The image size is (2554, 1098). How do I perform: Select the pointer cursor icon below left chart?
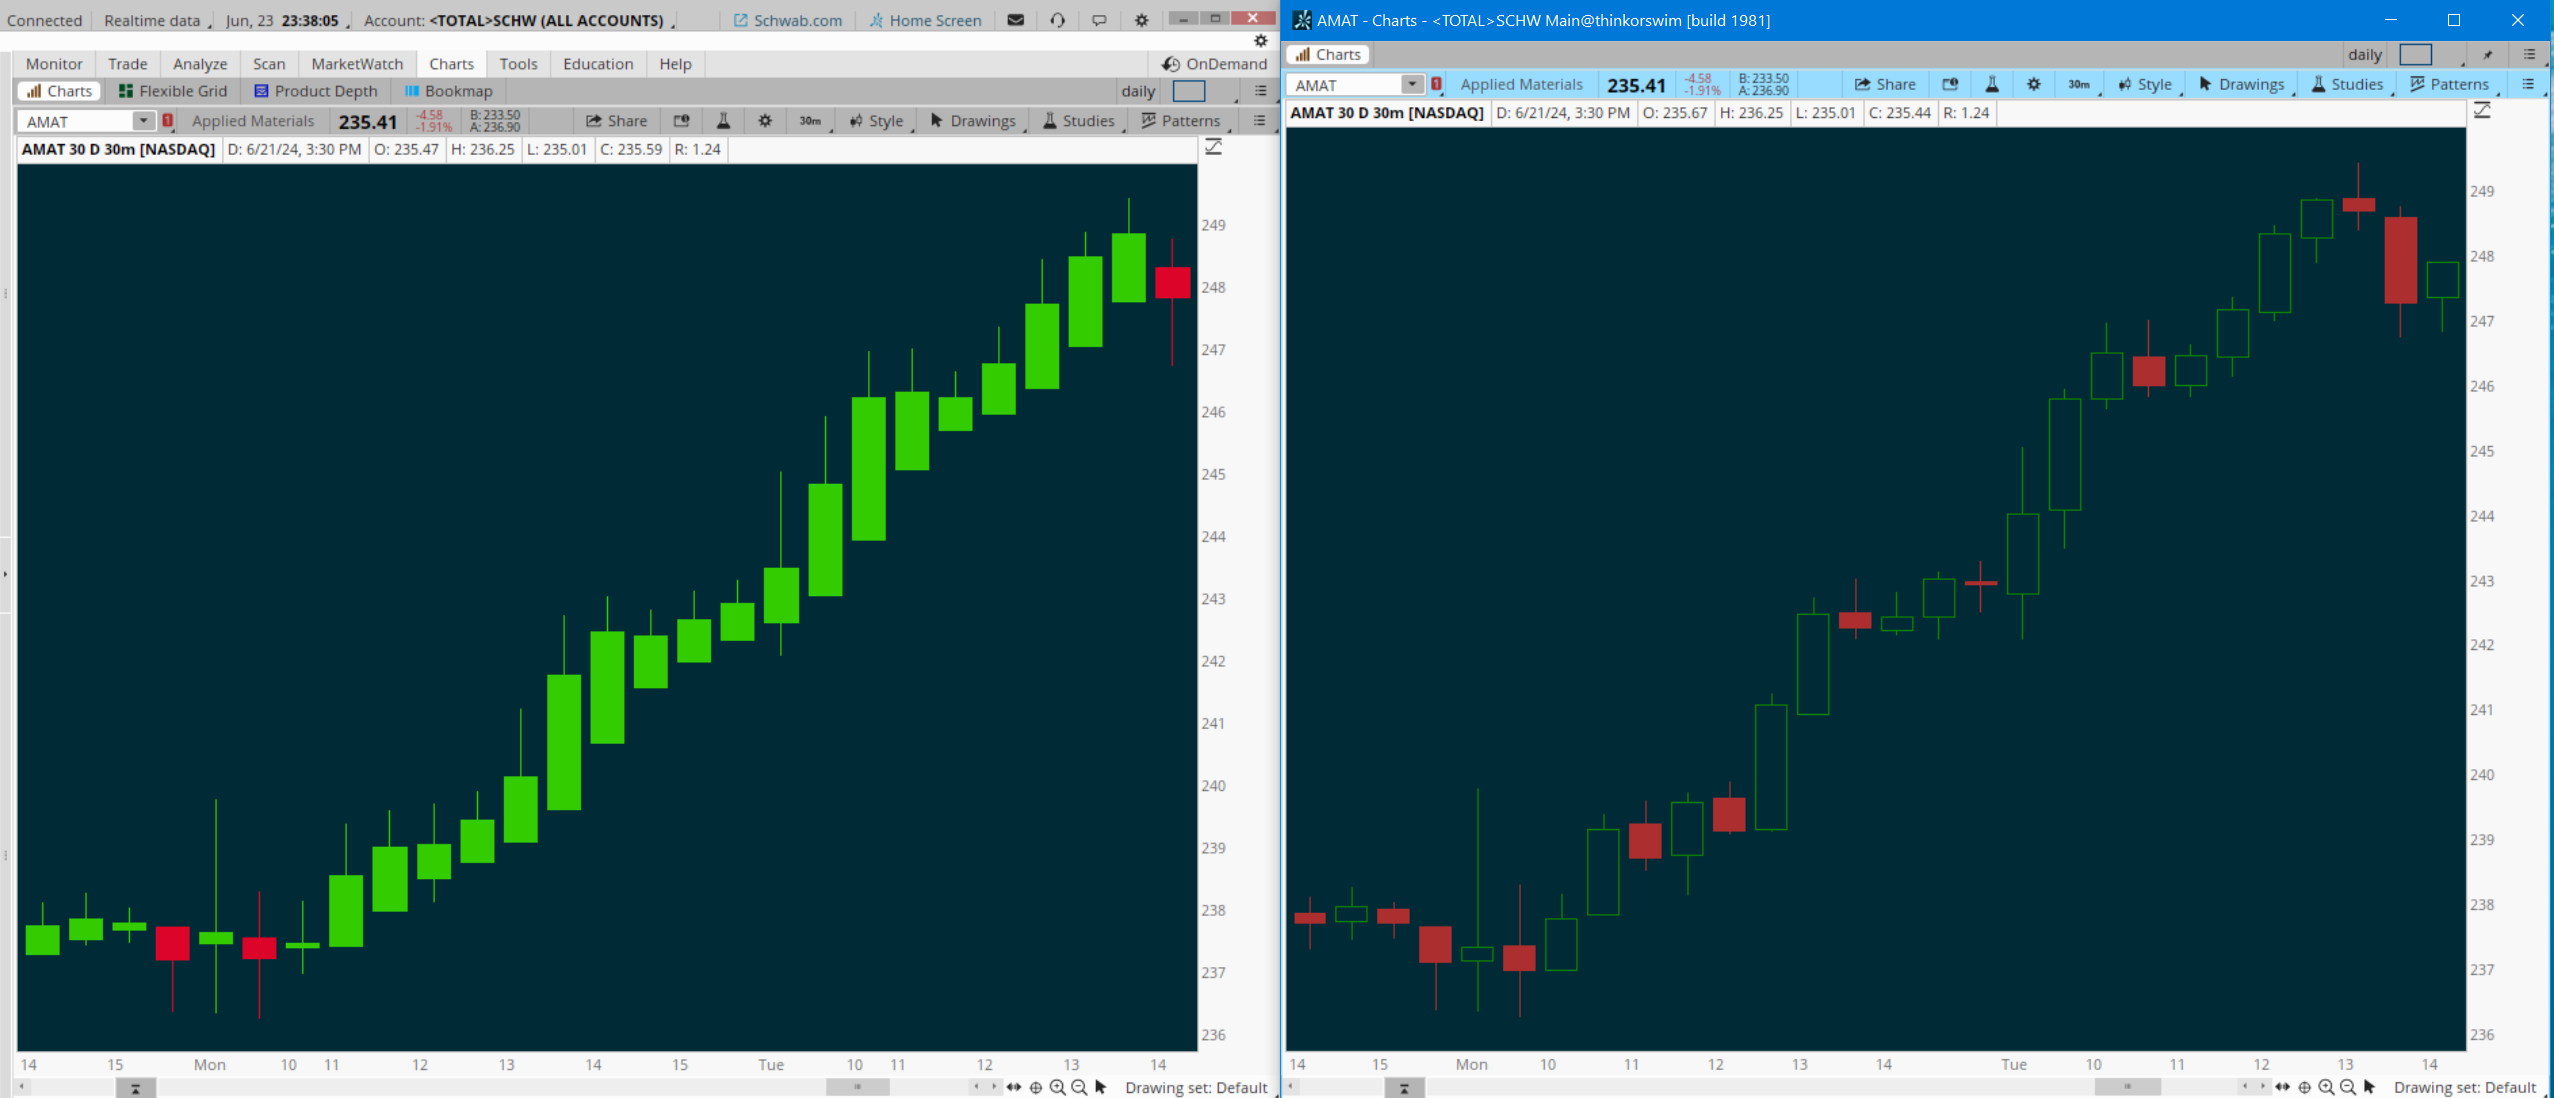tap(1101, 1087)
